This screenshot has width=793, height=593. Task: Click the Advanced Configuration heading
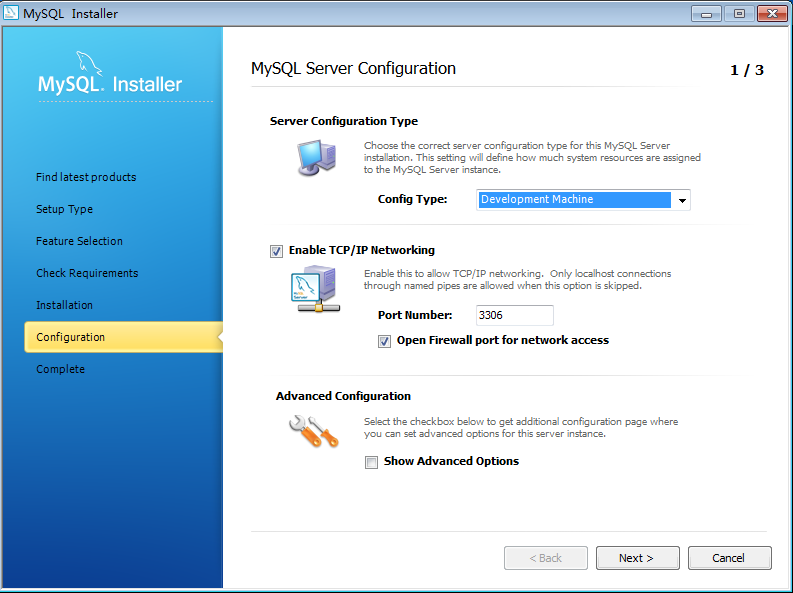(343, 396)
